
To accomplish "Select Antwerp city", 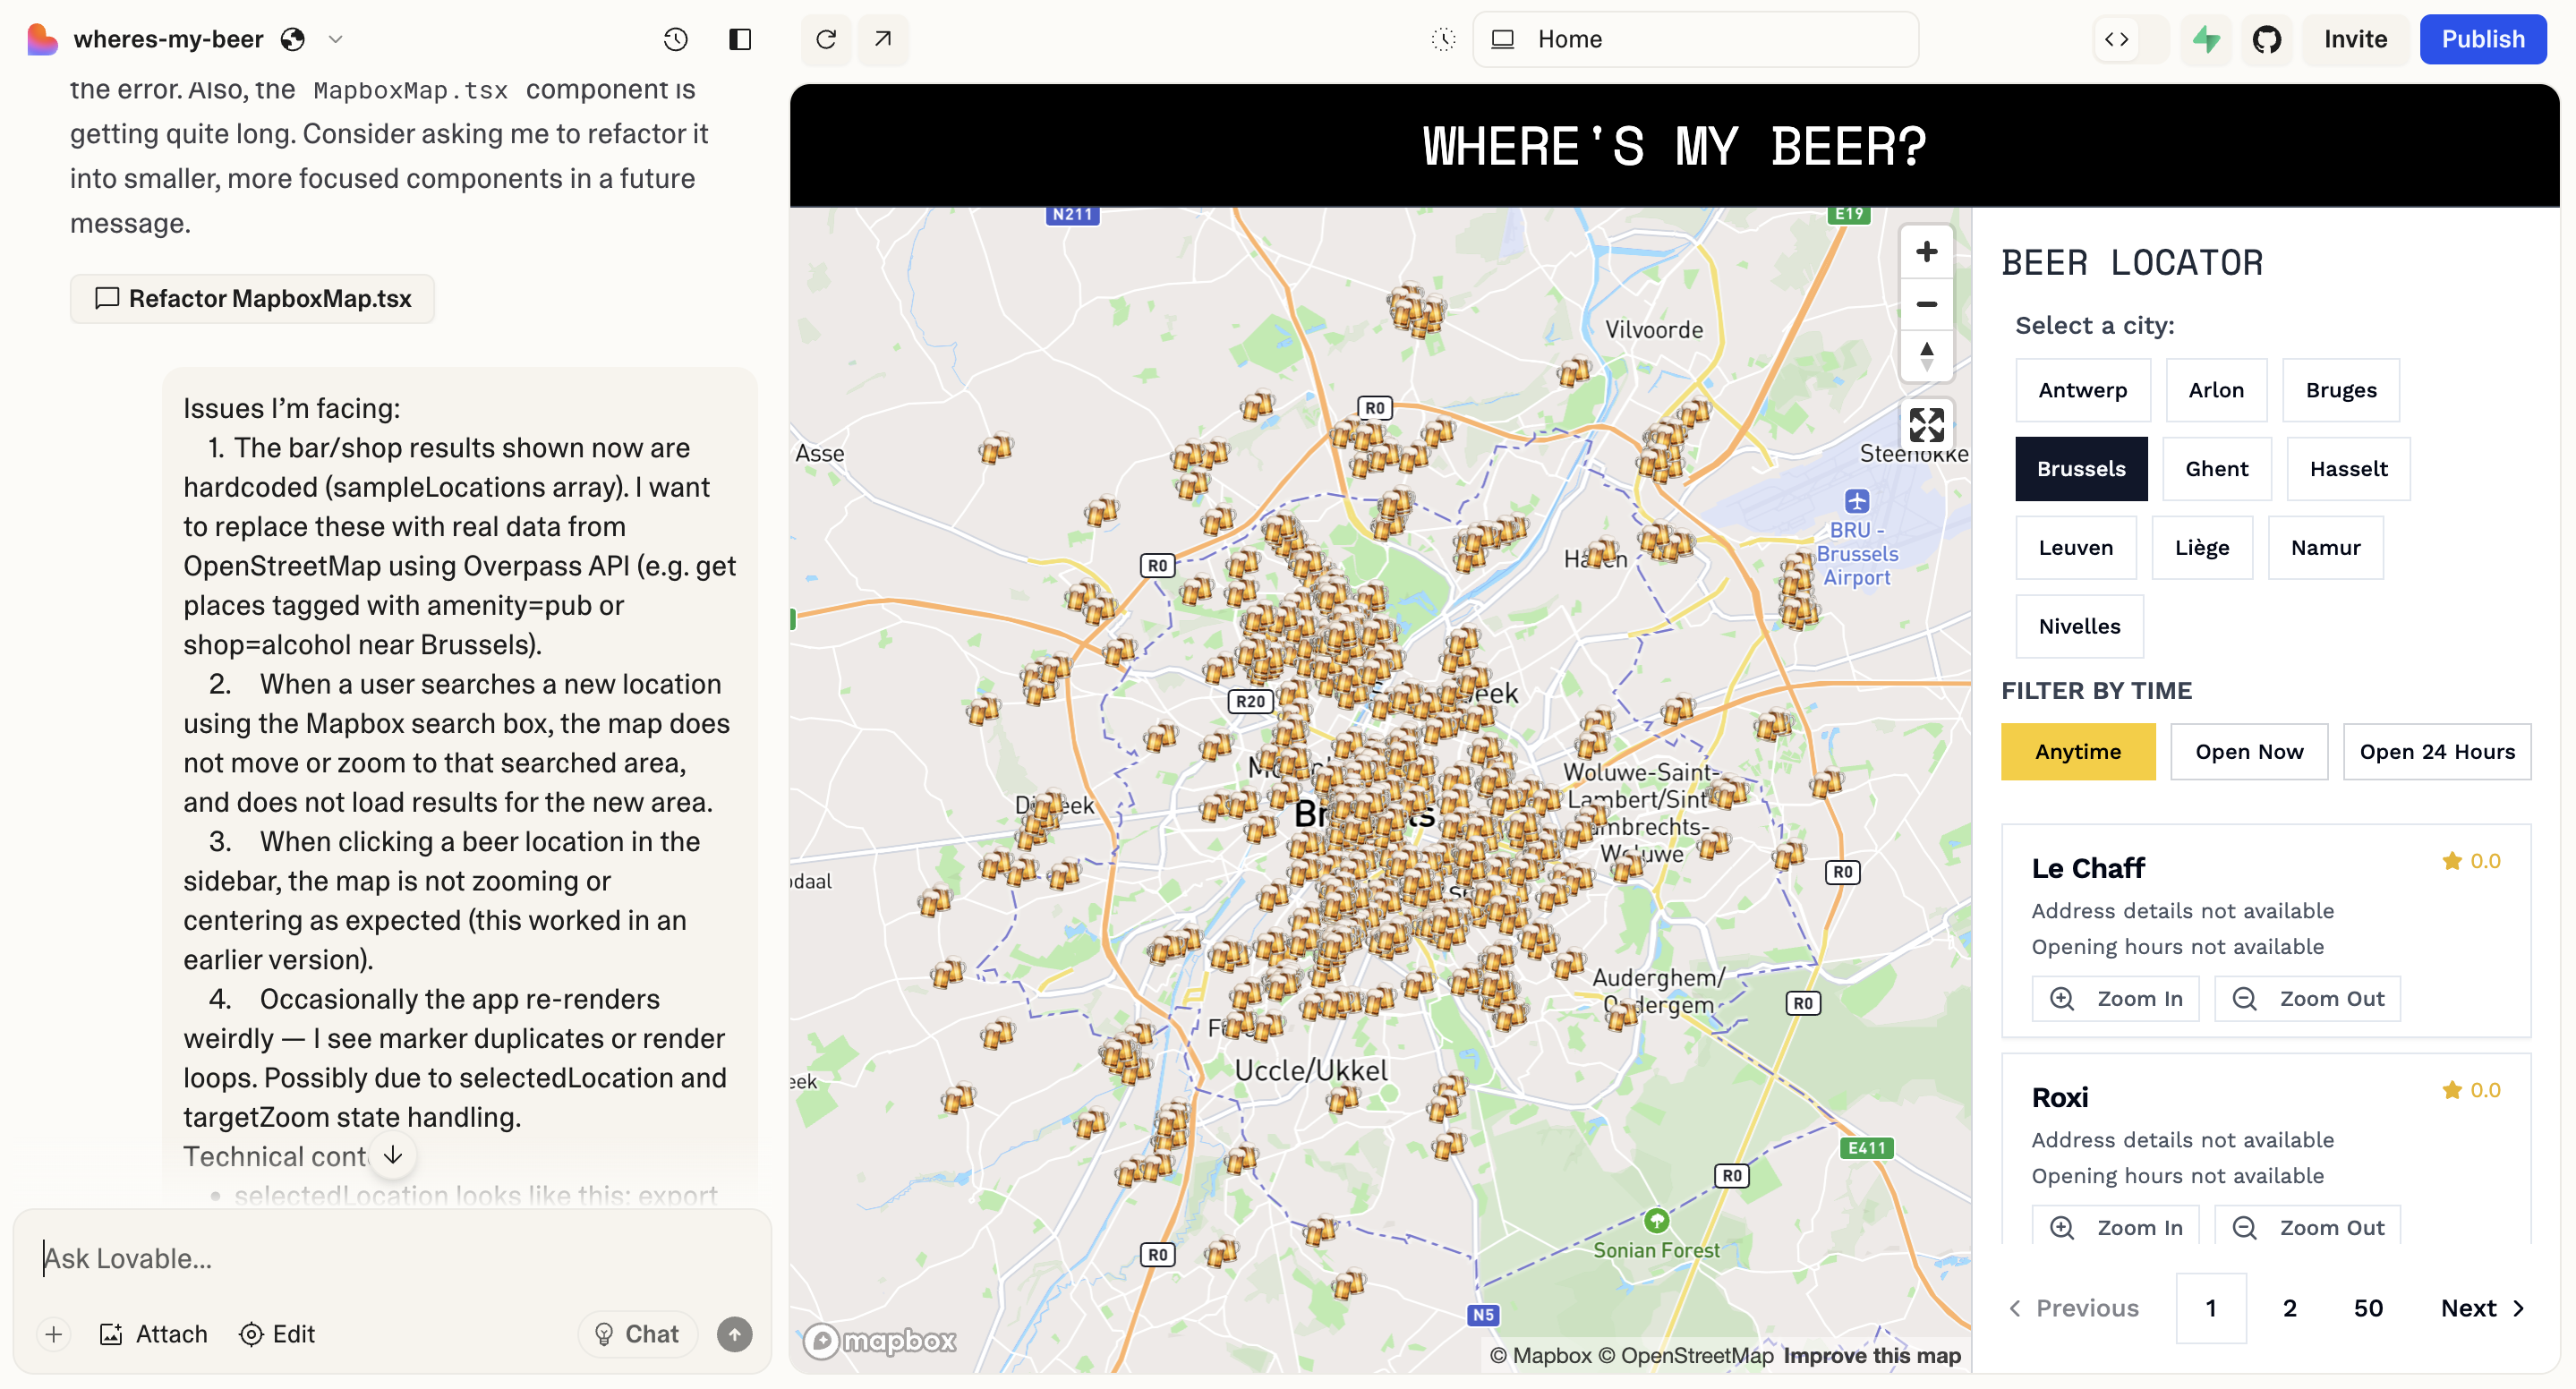I will (x=2082, y=390).
